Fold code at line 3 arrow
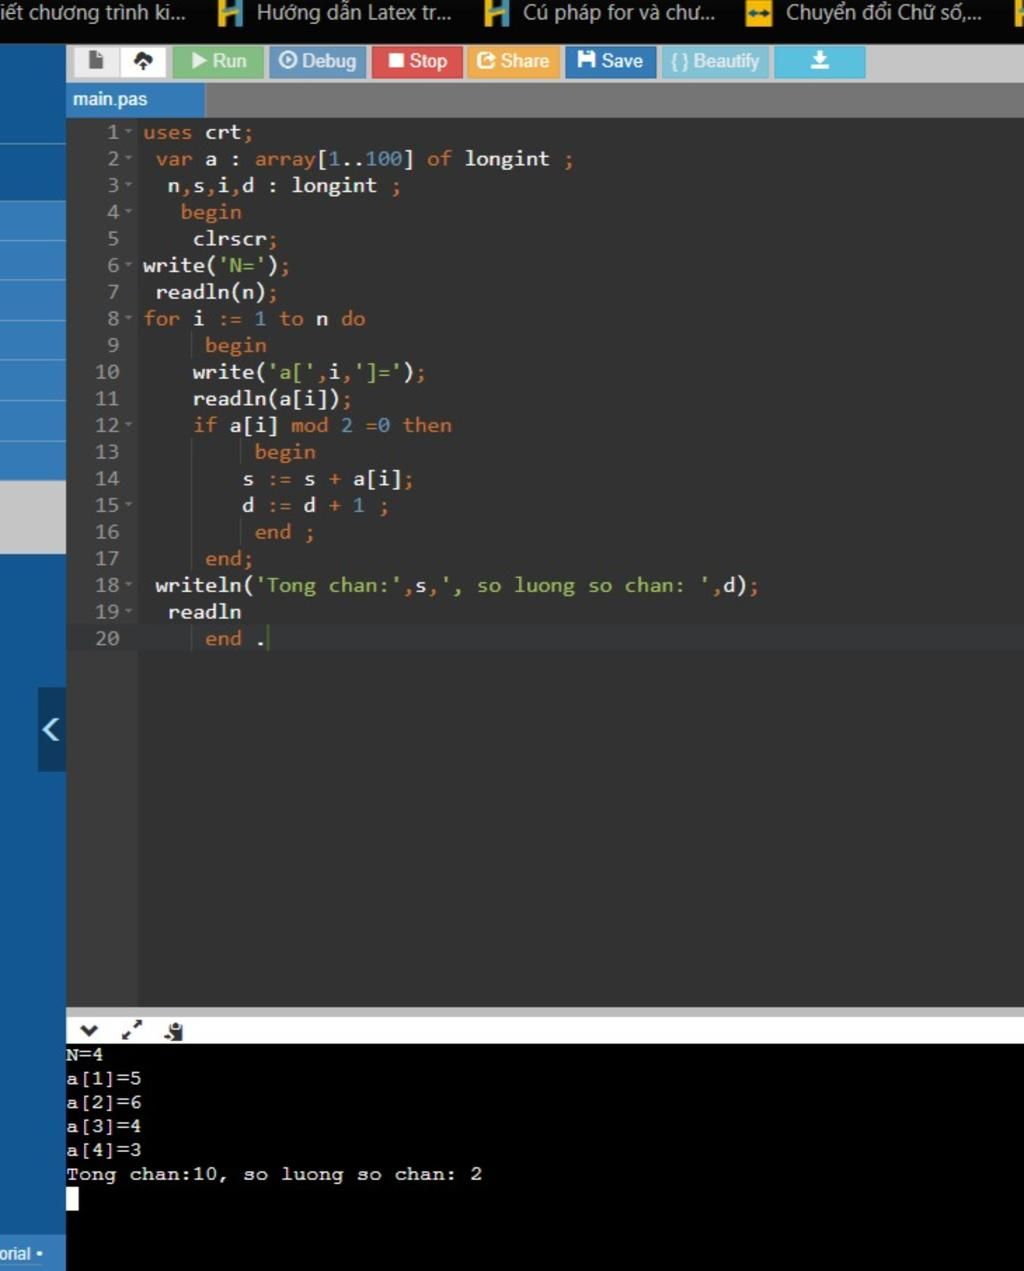The image size is (1024, 1271). [128, 185]
